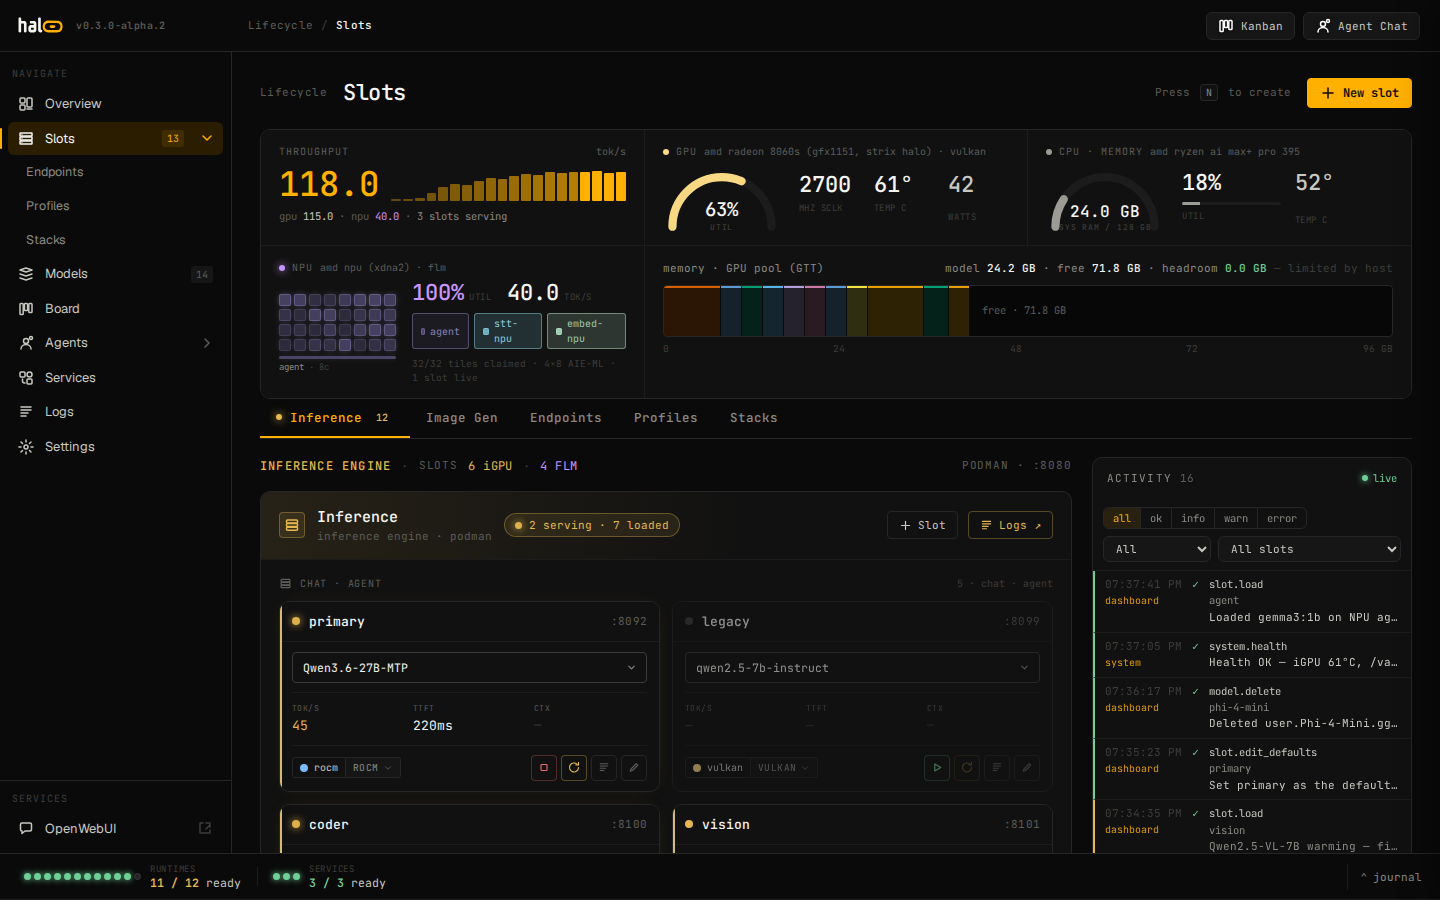This screenshot has width=1440, height=900.
Task: Open the ROCM backend dropdown
Action: coord(372,768)
